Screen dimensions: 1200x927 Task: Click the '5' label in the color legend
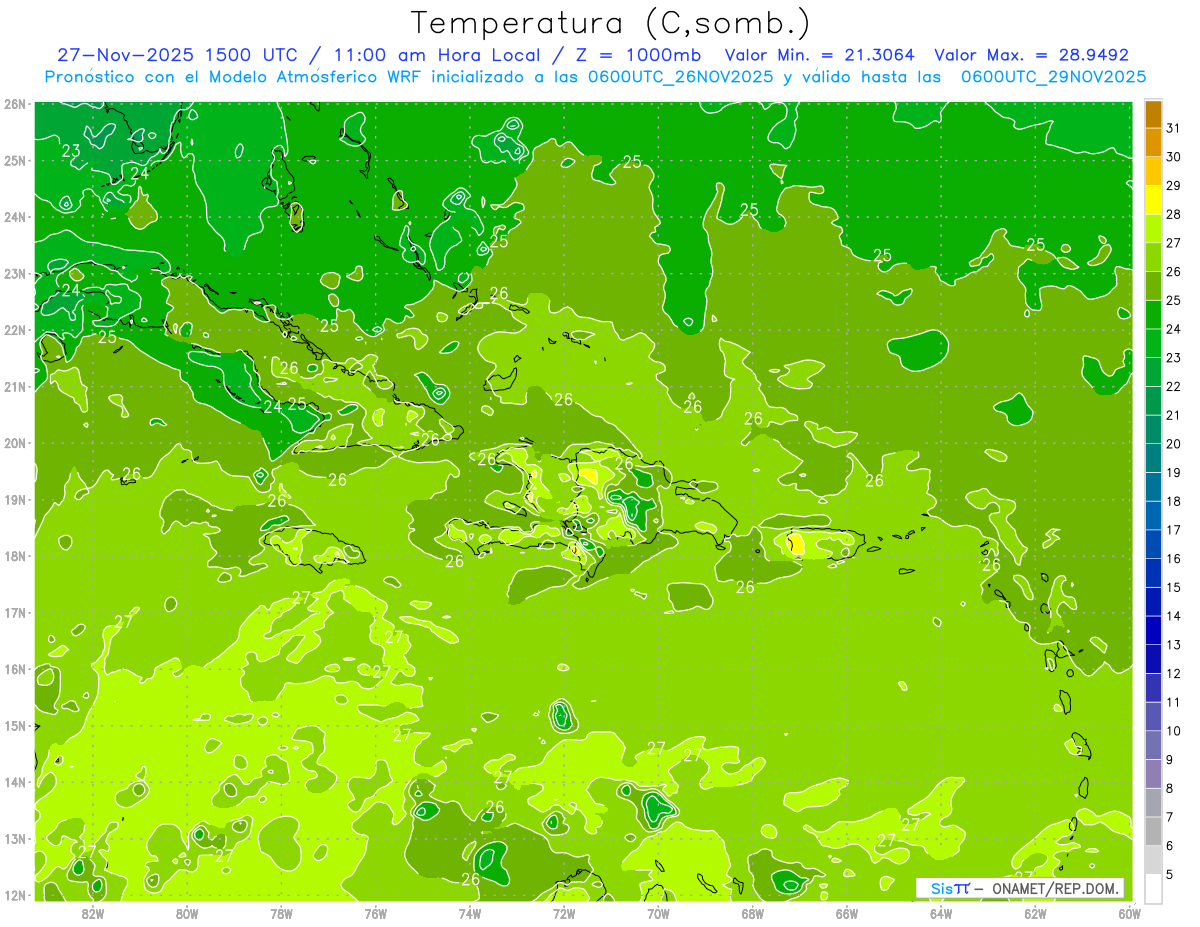click(x=1170, y=875)
